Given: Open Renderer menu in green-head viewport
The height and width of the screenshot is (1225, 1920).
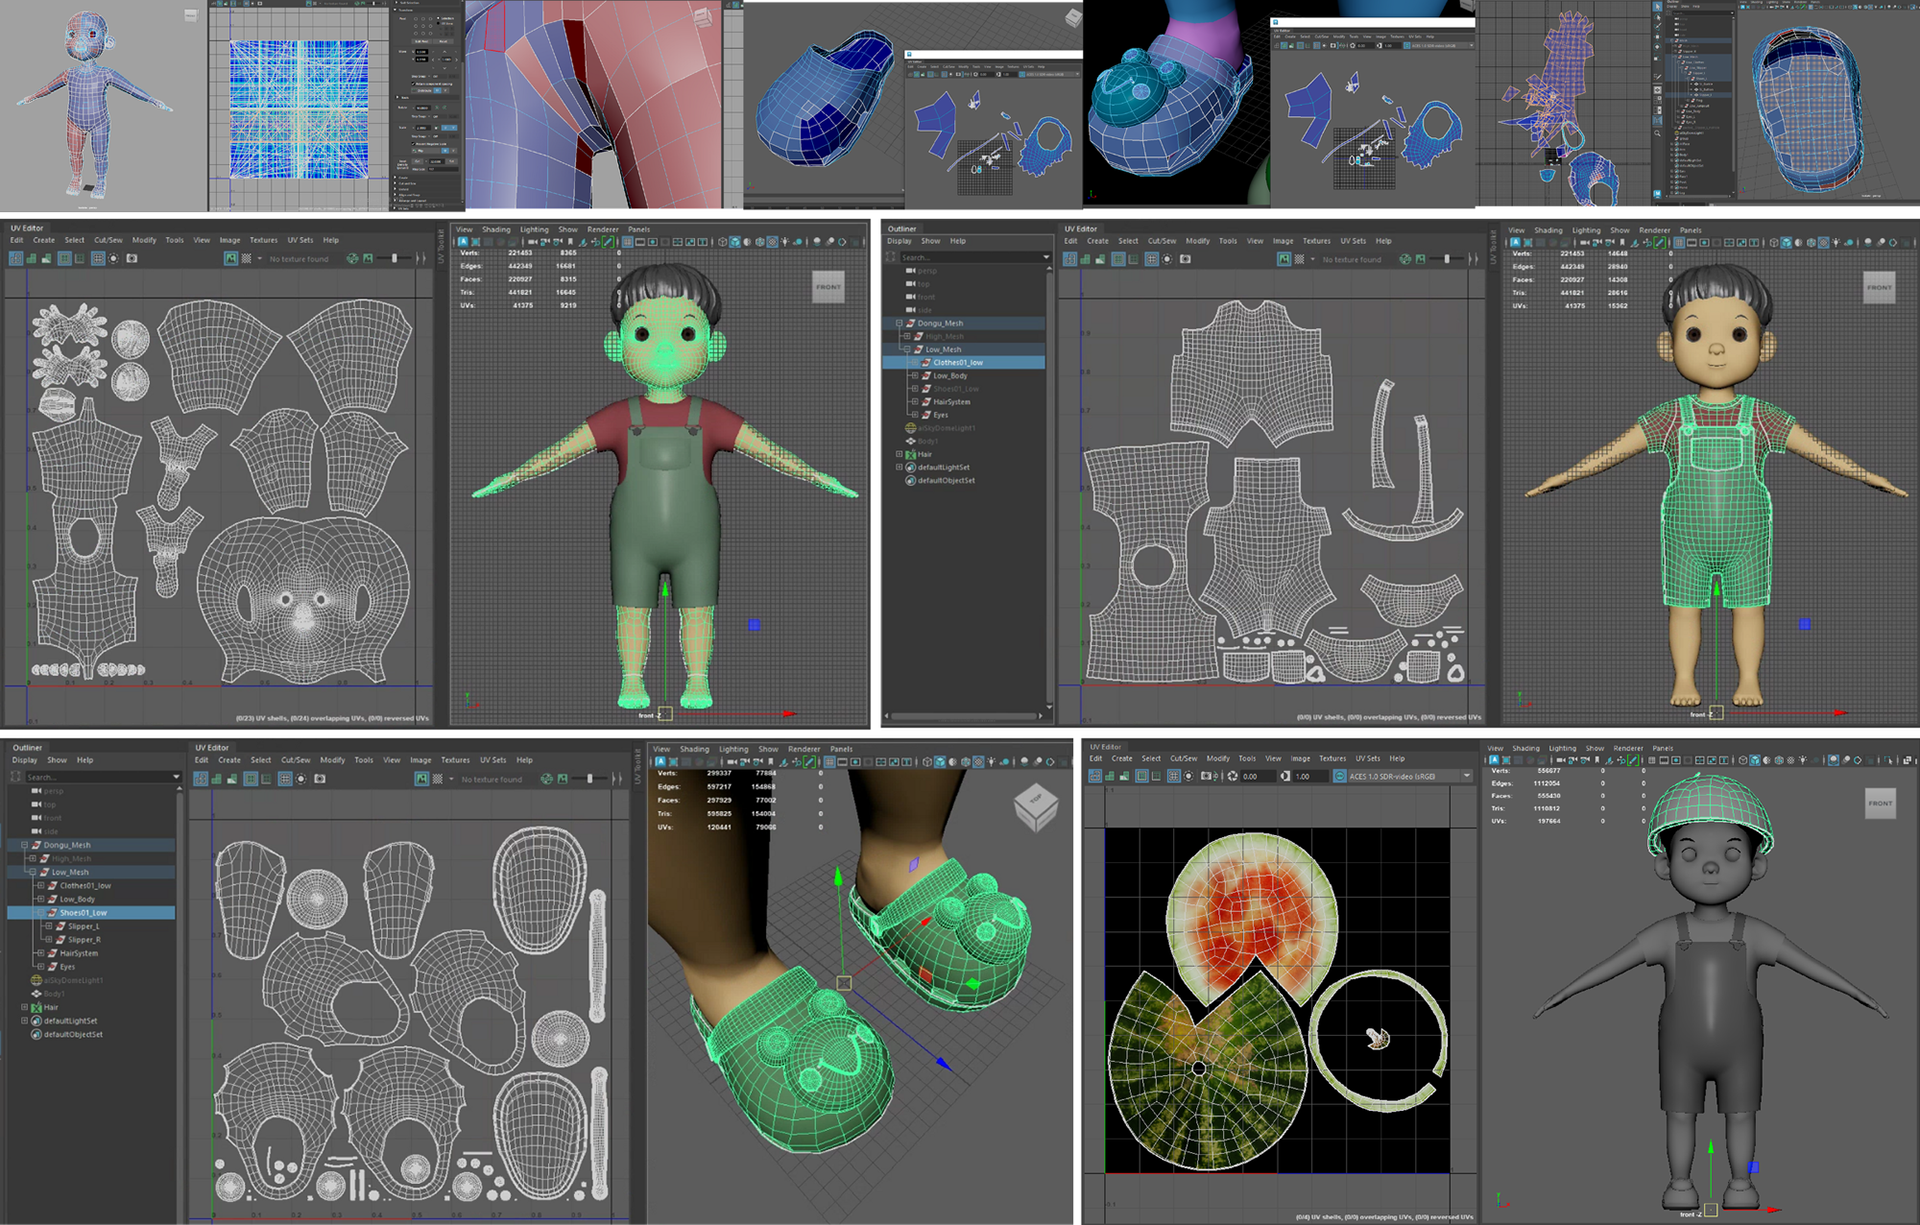Looking at the screenshot, I should pos(603,229).
